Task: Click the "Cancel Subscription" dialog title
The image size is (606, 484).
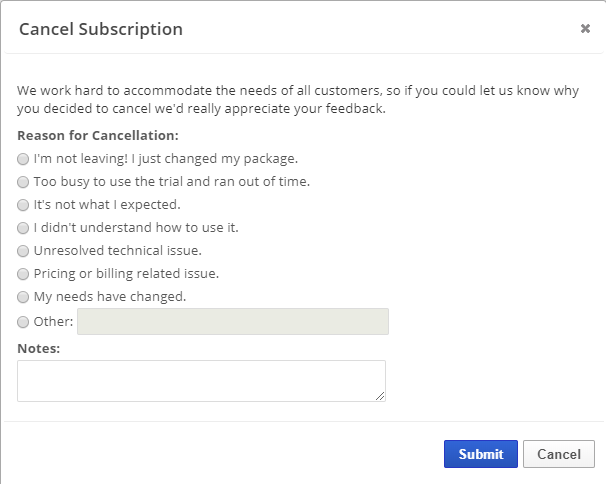Action: click(x=101, y=29)
